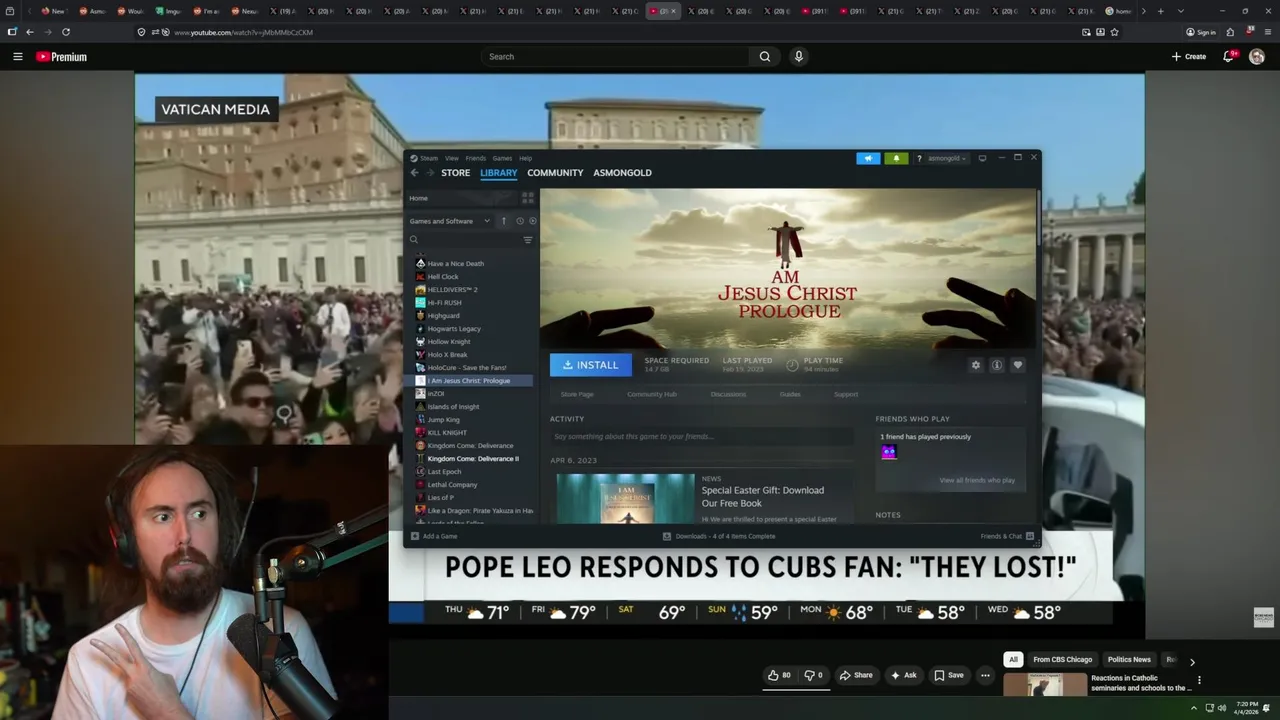The width and height of the screenshot is (1280, 720).
Task: Open the ASMONGOLD profile section in Steam
Action: (622, 173)
